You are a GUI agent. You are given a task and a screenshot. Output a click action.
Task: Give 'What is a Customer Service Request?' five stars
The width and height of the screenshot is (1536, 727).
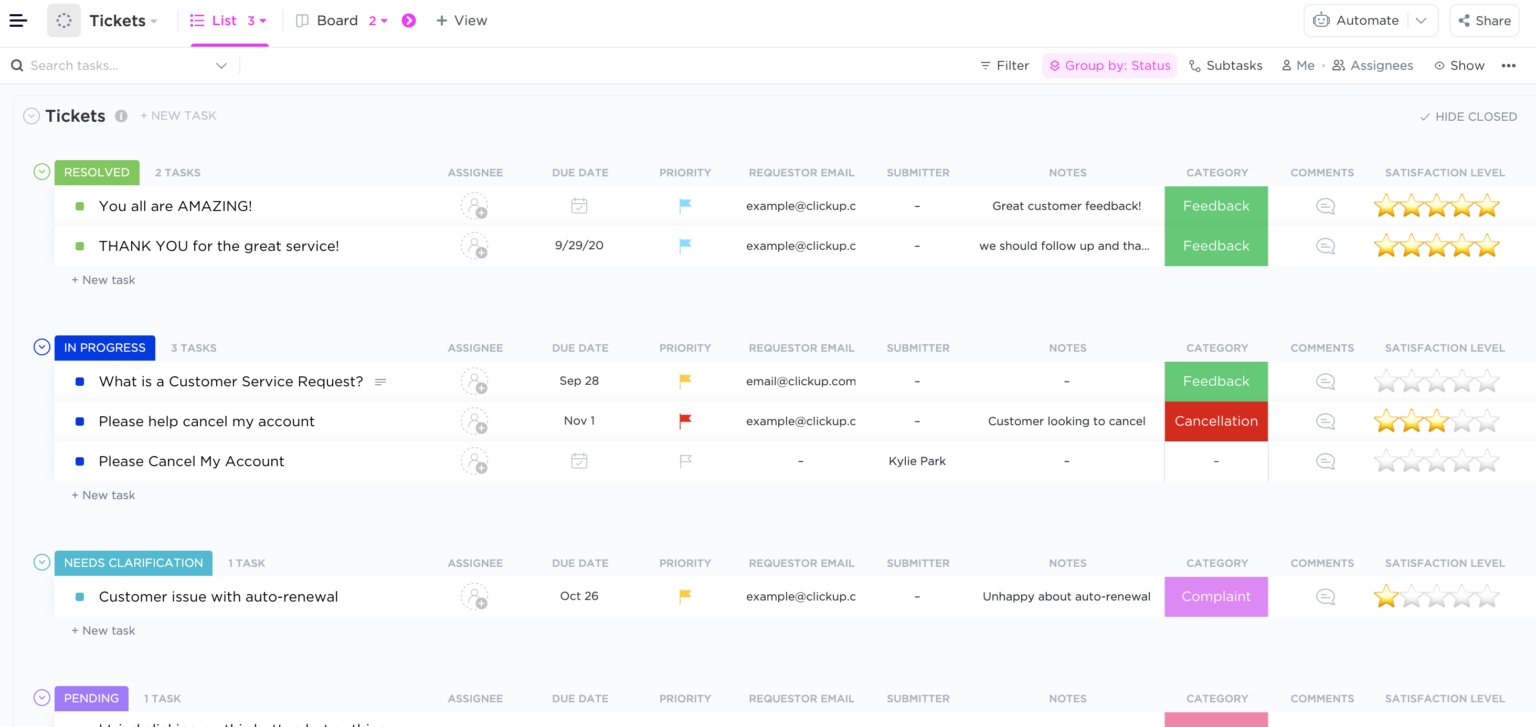click(x=1488, y=381)
